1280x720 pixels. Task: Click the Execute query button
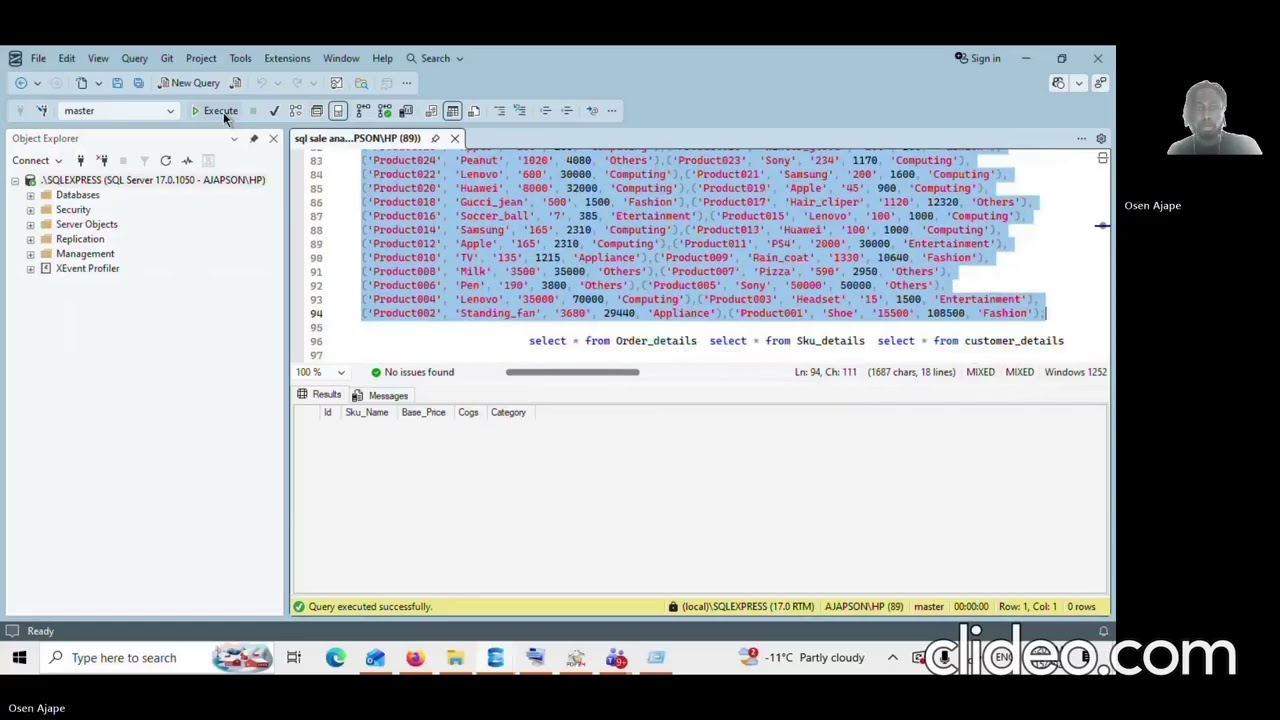[215, 111]
